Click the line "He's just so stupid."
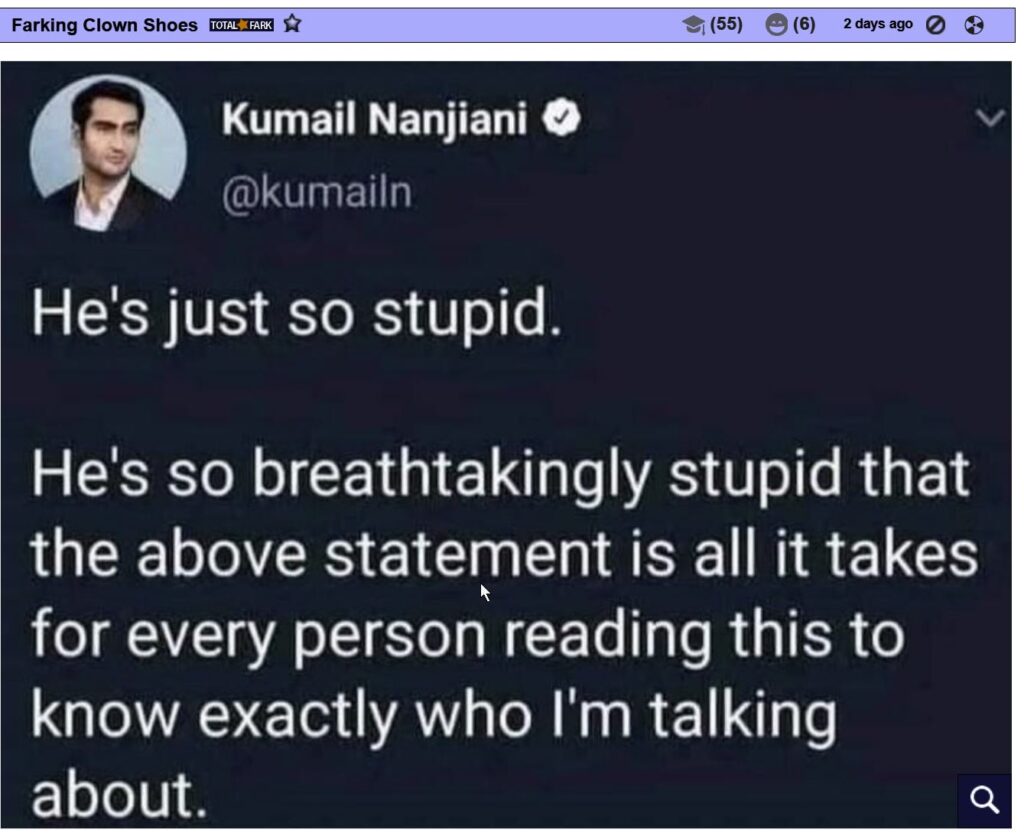Image resolution: width=1024 pixels, height=836 pixels. (x=291, y=316)
